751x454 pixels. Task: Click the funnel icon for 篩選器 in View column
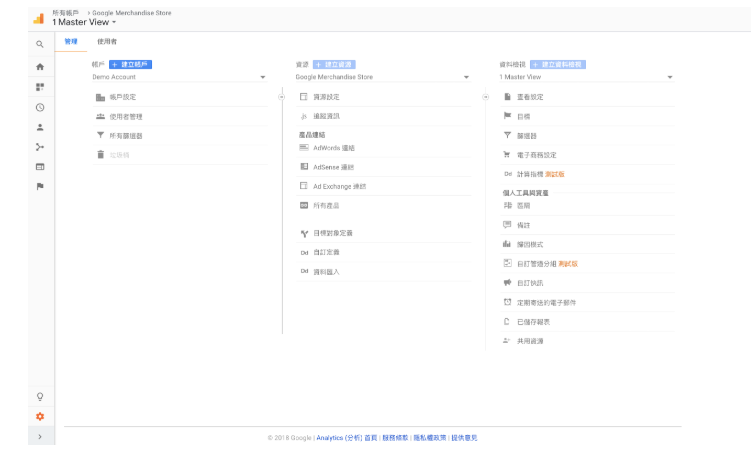[507, 136]
